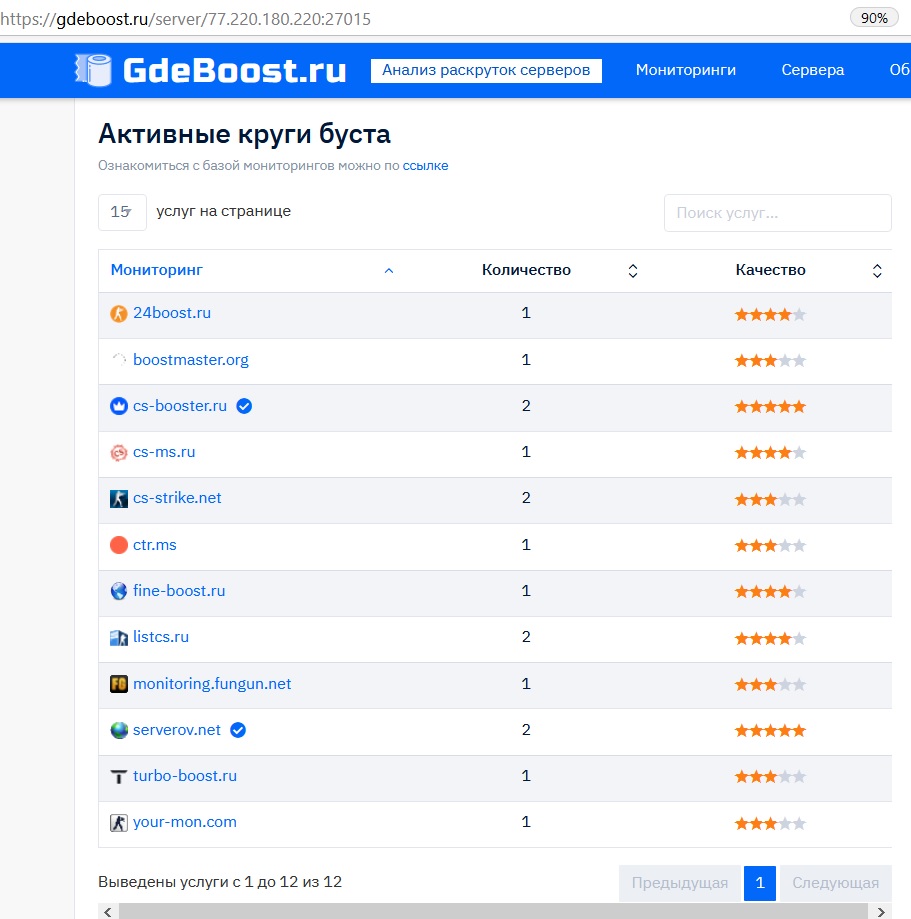Sort by Качество column arrows

[877, 271]
